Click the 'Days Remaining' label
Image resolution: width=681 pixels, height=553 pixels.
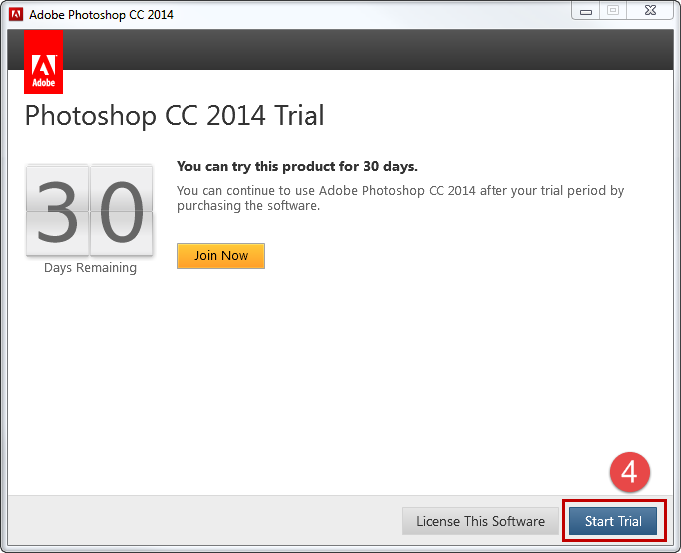click(x=90, y=268)
